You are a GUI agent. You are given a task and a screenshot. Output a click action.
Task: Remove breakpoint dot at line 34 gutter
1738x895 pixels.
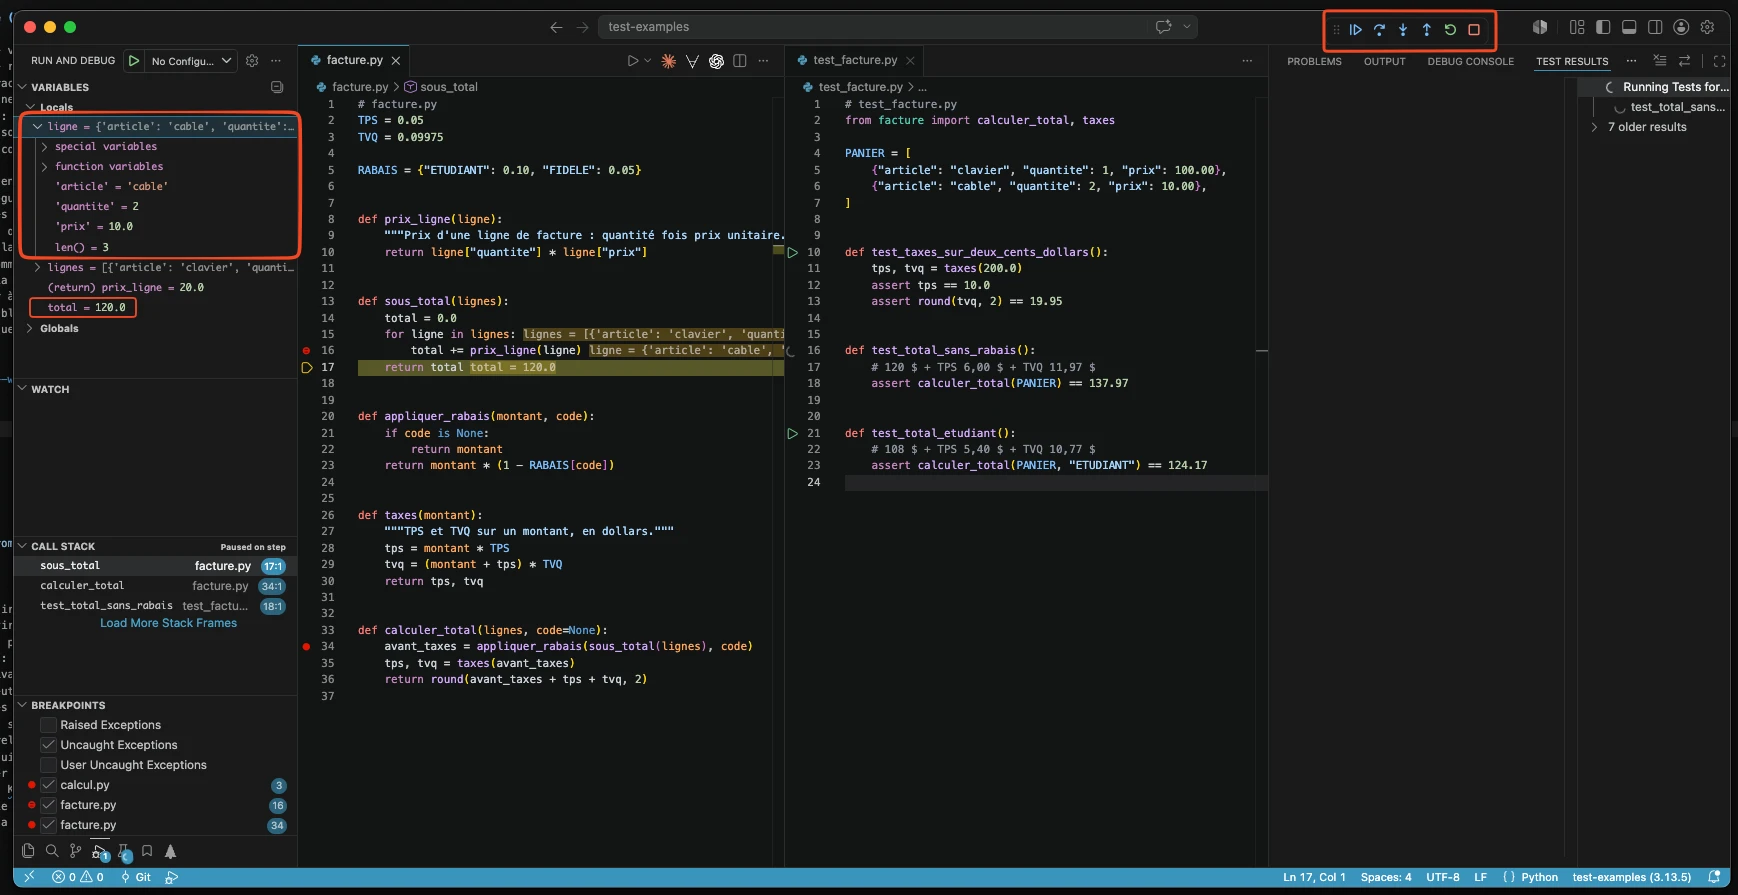pyautogui.click(x=306, y=647)
